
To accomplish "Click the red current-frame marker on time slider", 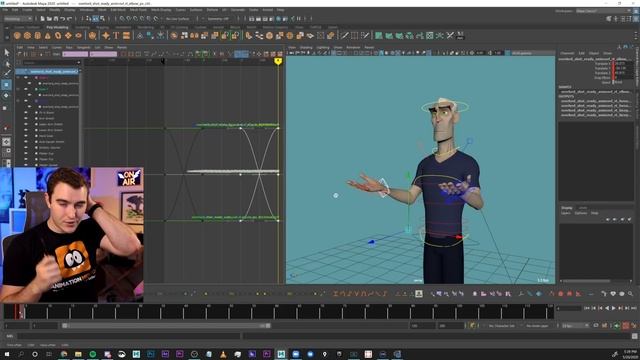I will (x=17, y=312).
